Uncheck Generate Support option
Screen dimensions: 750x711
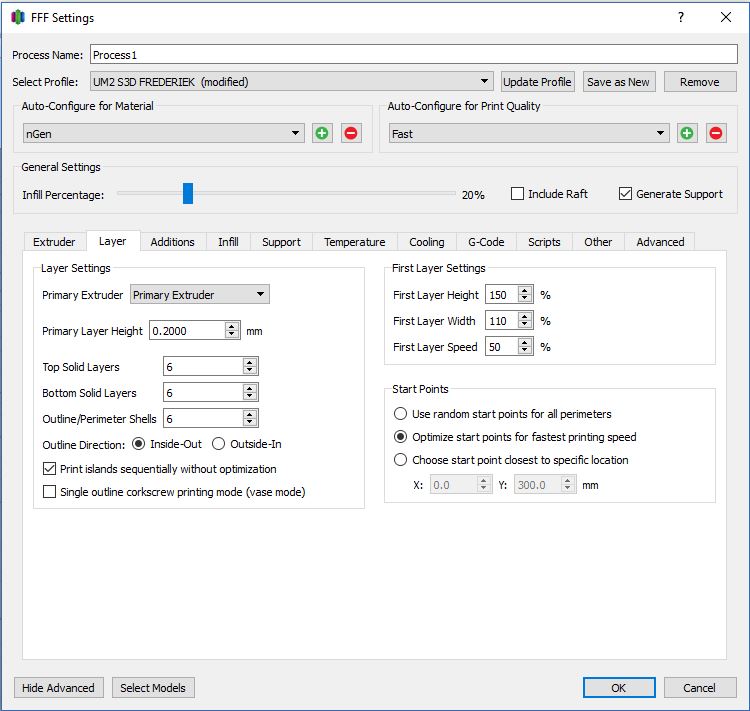(x=626, y=194)
